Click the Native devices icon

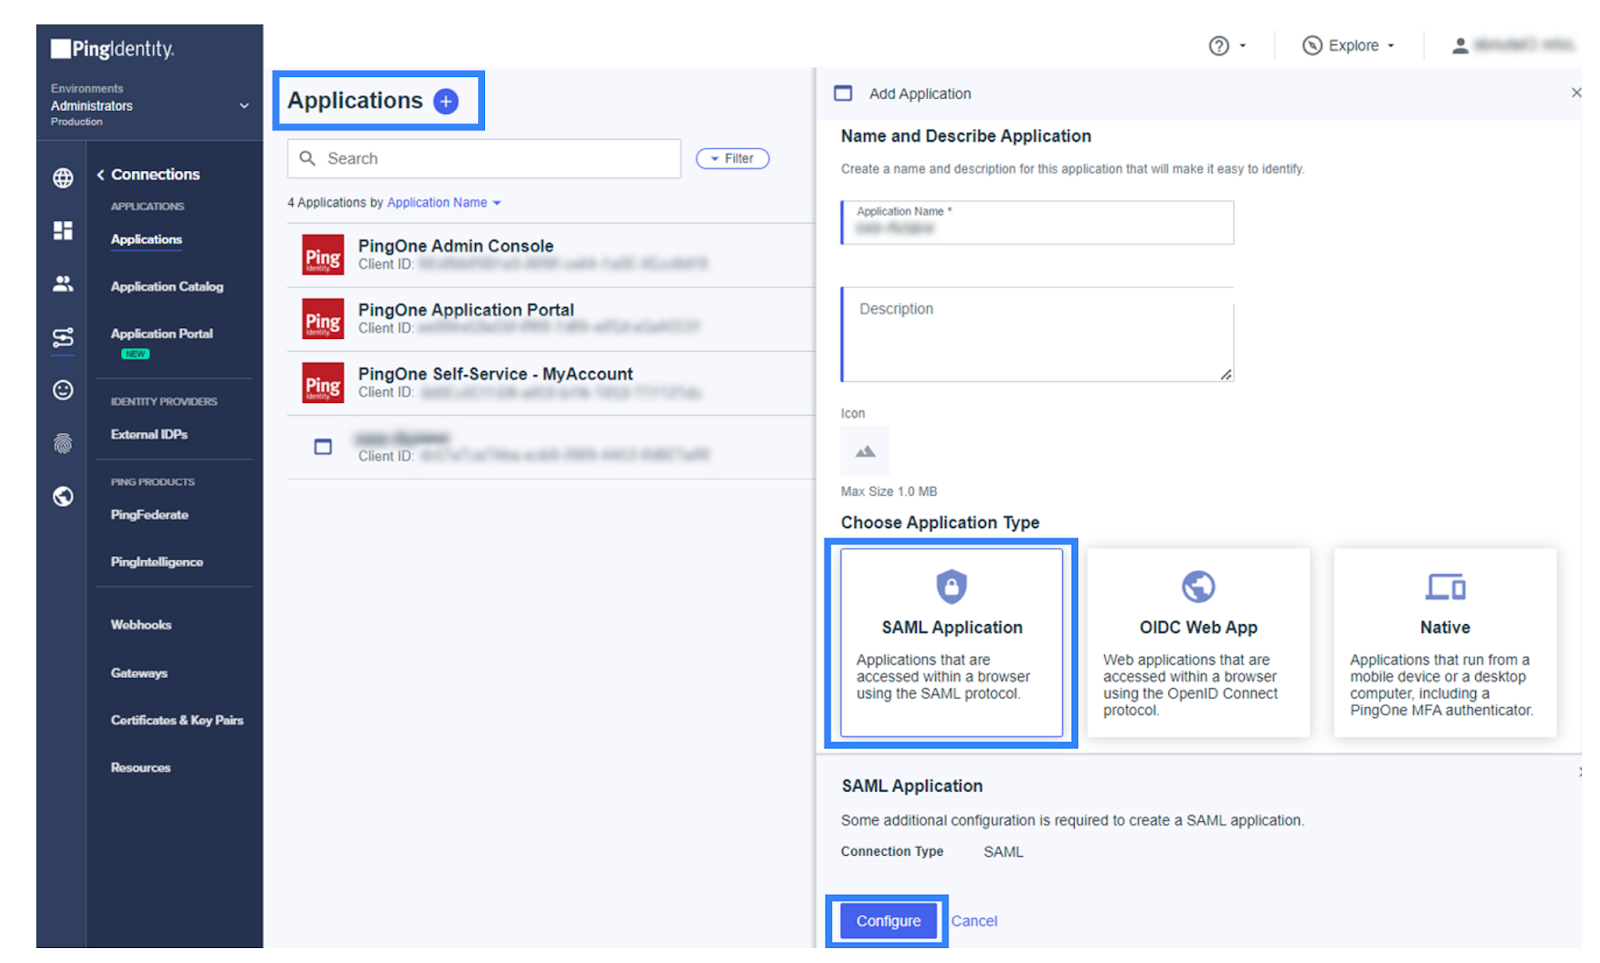tap(1445, 586)
